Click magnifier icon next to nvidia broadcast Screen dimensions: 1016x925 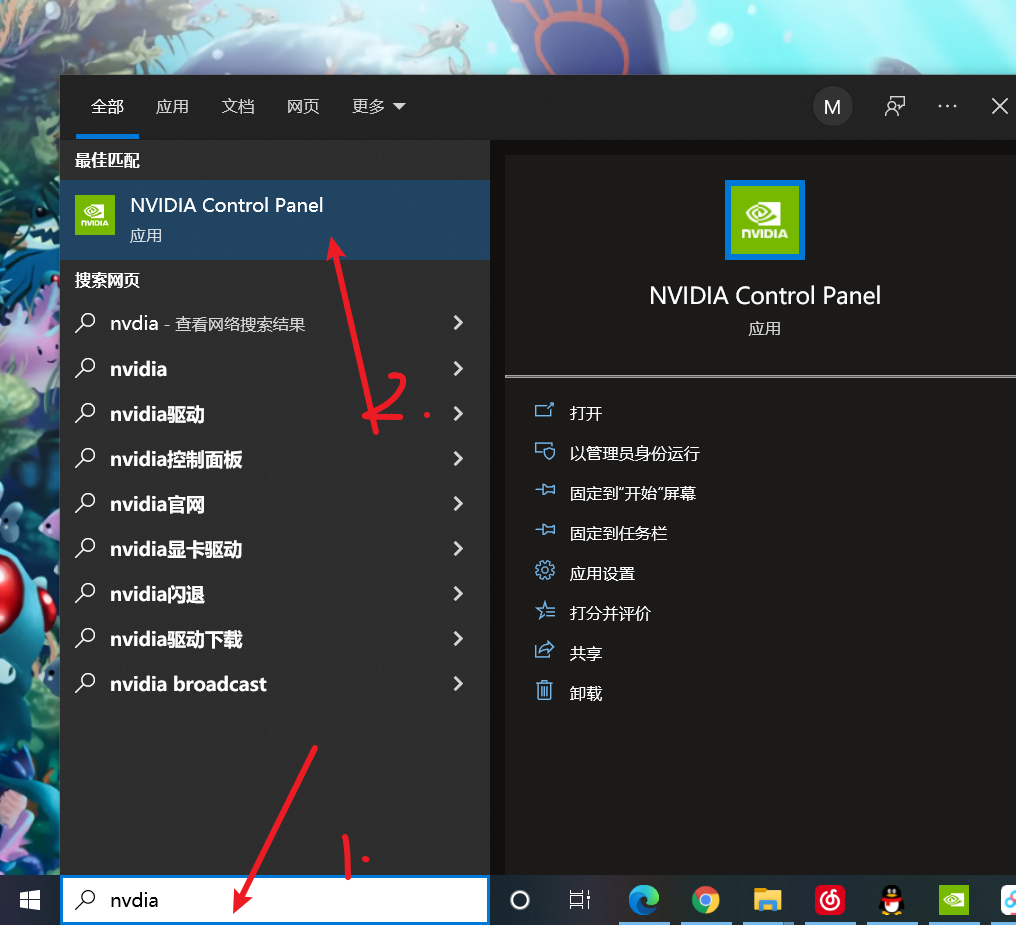coord(85,683)
